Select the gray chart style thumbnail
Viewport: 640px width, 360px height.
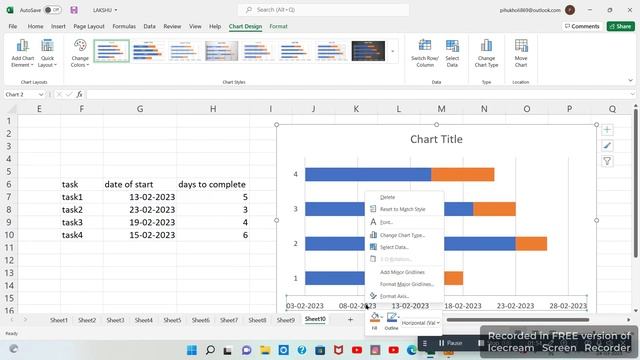[x=222, y=51]
